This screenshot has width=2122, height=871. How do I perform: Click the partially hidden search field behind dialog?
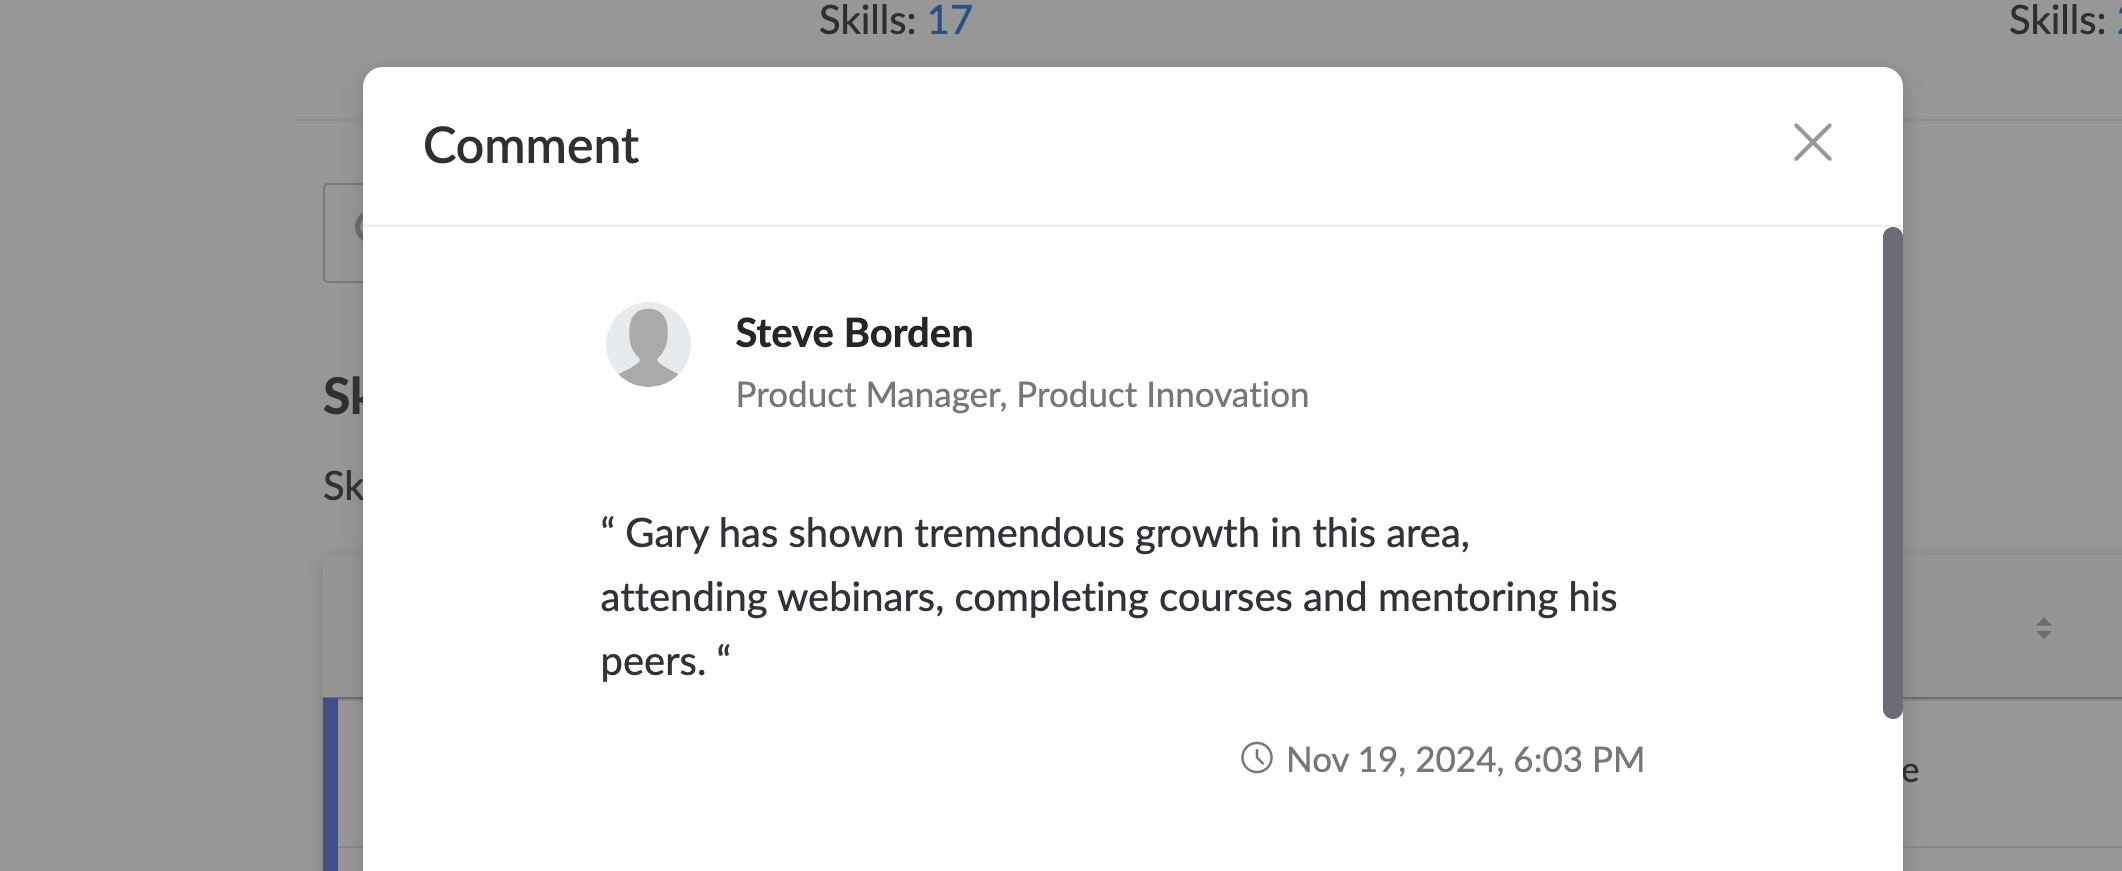coord(343,233)
